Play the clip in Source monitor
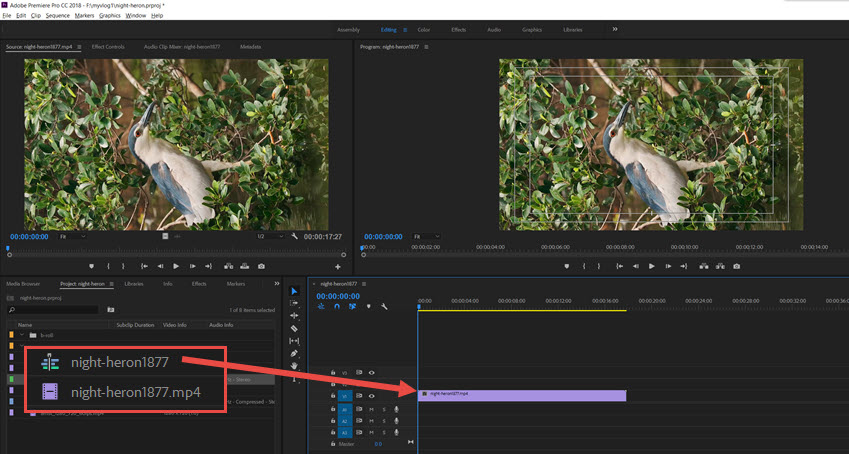 point(176,267)
